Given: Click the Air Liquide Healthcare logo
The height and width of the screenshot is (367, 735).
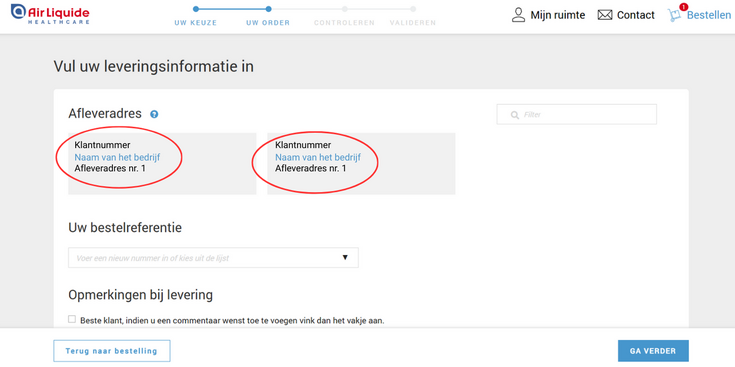Looking at the screenshot, I should coord(50,15).
